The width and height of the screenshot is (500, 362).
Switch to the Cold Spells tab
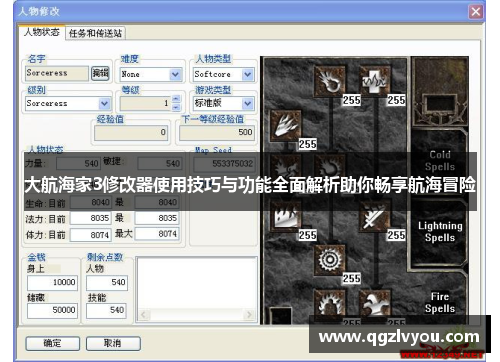coord(440,161)
